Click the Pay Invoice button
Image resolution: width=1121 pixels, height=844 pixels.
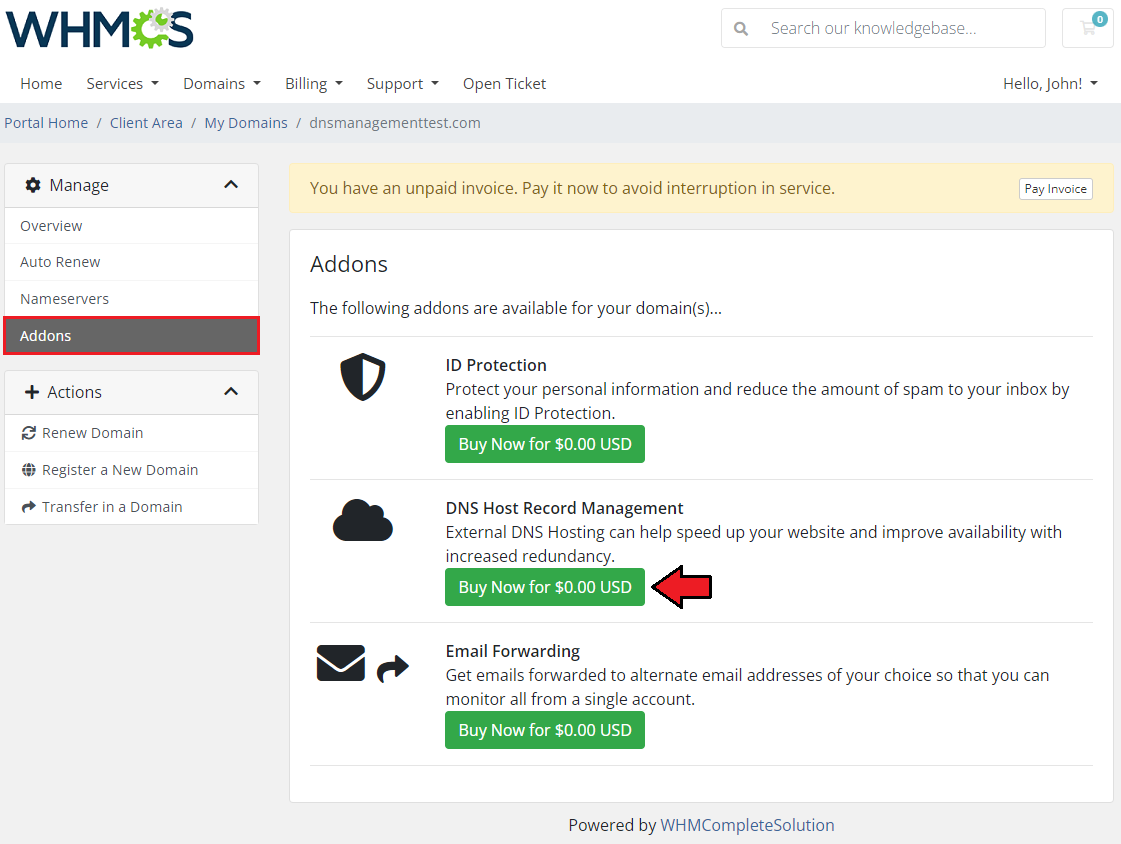pyautogui.click(x=1055, y=189)
